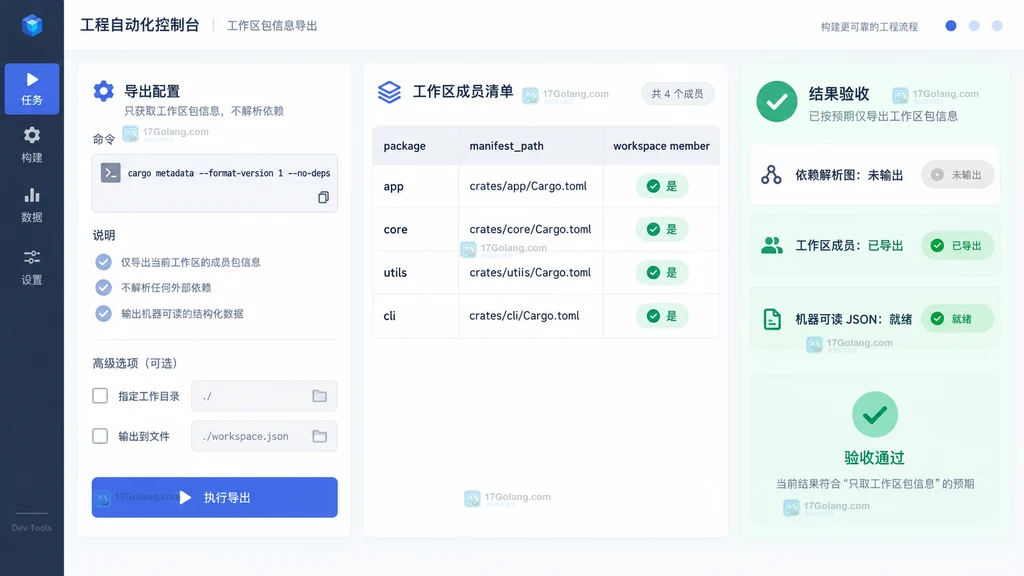Click the green check icon beside 结果验收
Screen dimensions: 1024x576
(x=776, y=101)
